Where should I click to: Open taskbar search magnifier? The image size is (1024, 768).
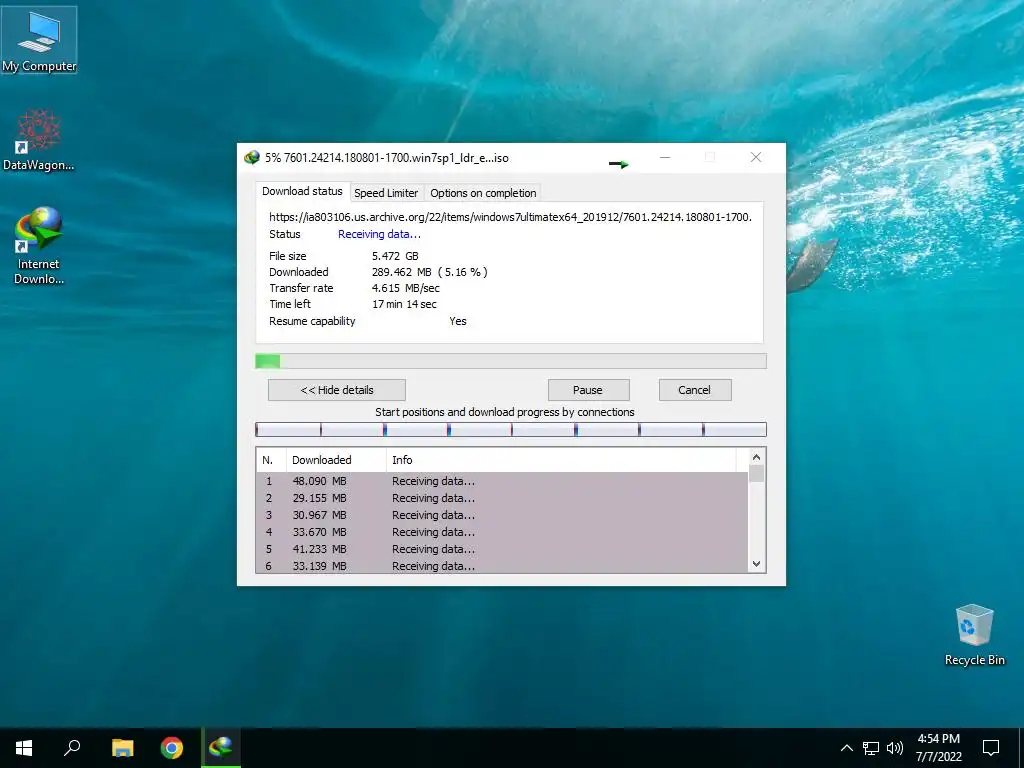pyautogui.click(x=72, y=748)
